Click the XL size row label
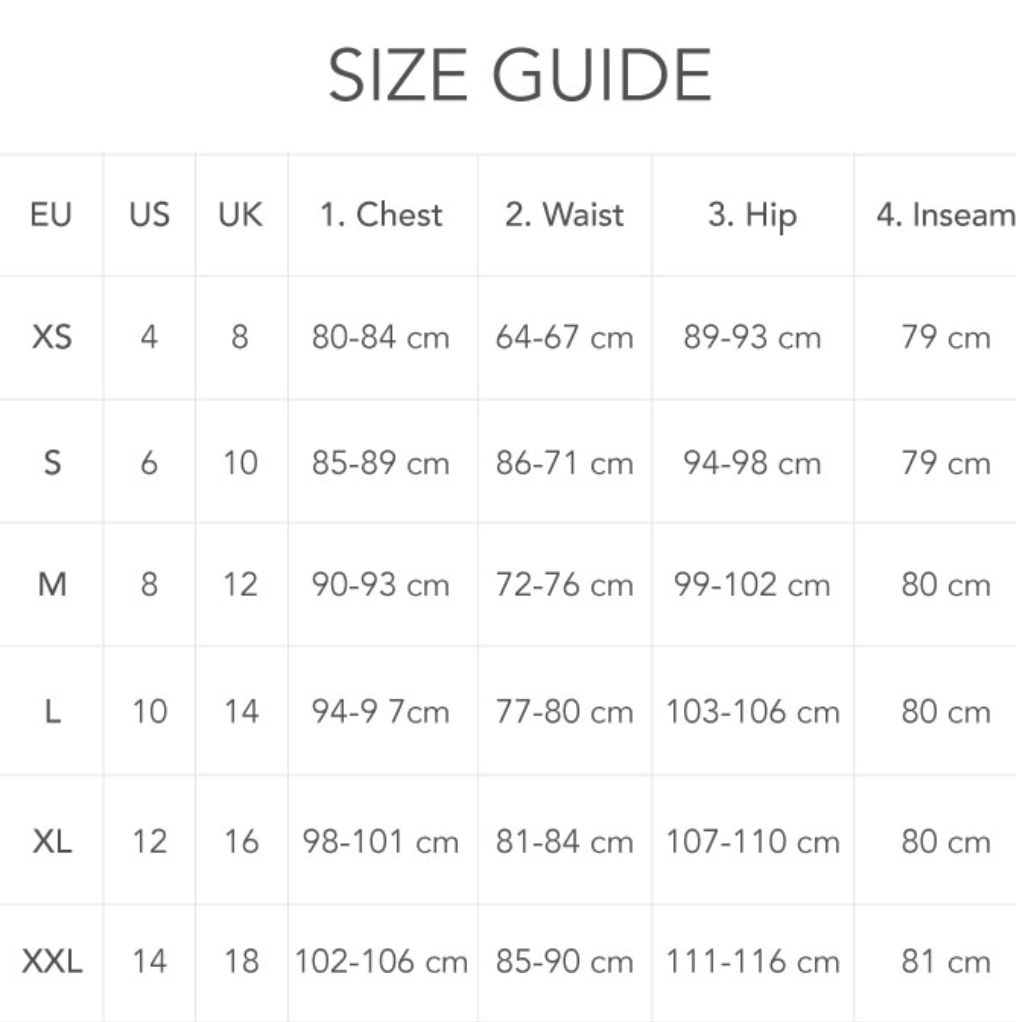Screen dimensions: 1016x1022 tap(52, 841)
